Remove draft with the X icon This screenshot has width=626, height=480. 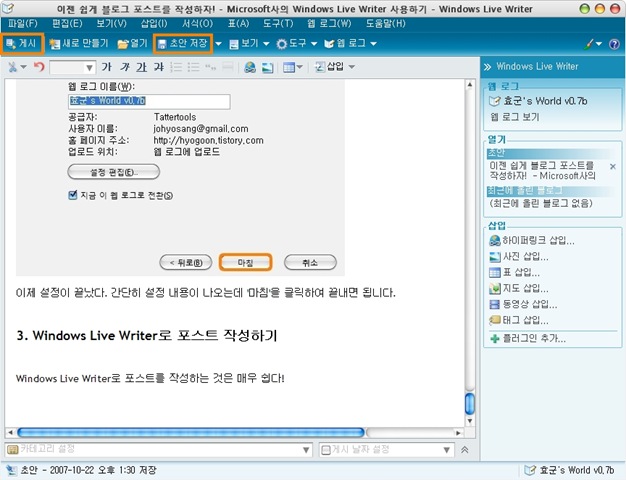point(613,167)
